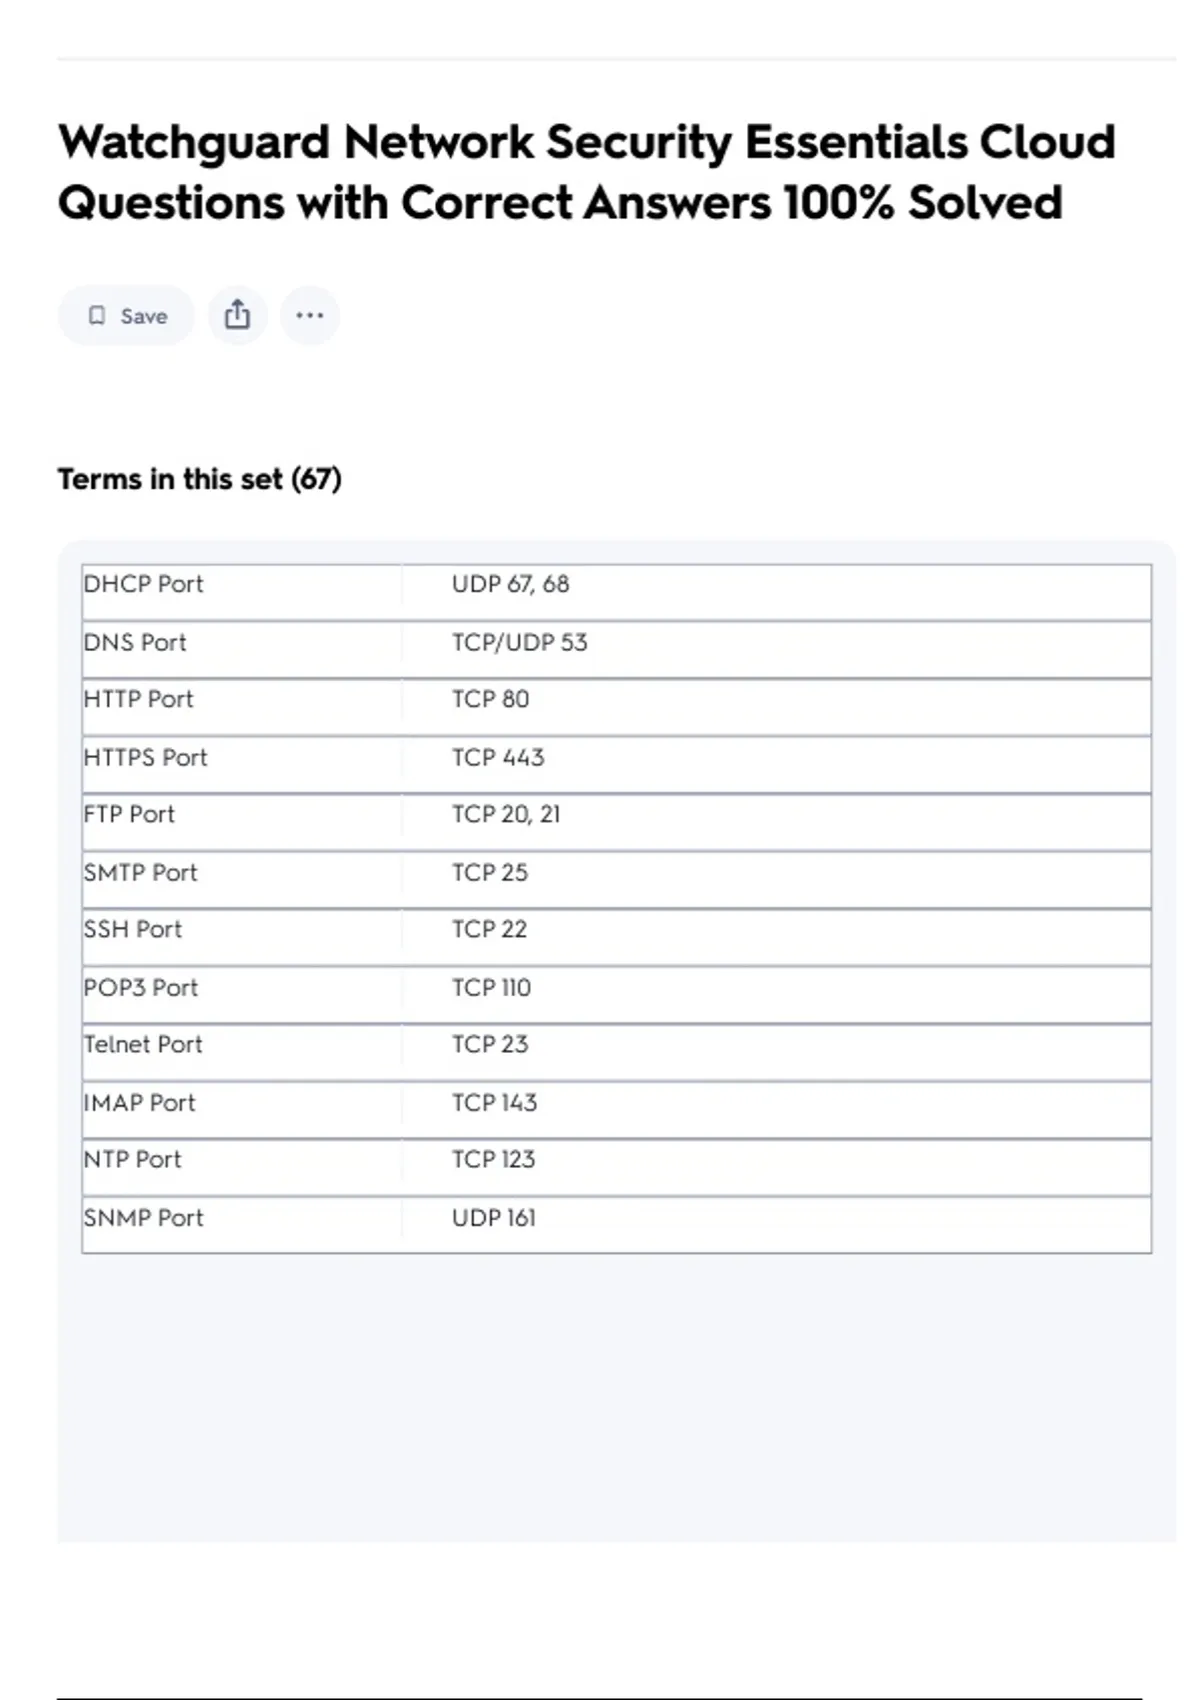Viewport: 1200px width, 1700px height.
Task: Click the SNMP Port term
Action: [144, 1218]
